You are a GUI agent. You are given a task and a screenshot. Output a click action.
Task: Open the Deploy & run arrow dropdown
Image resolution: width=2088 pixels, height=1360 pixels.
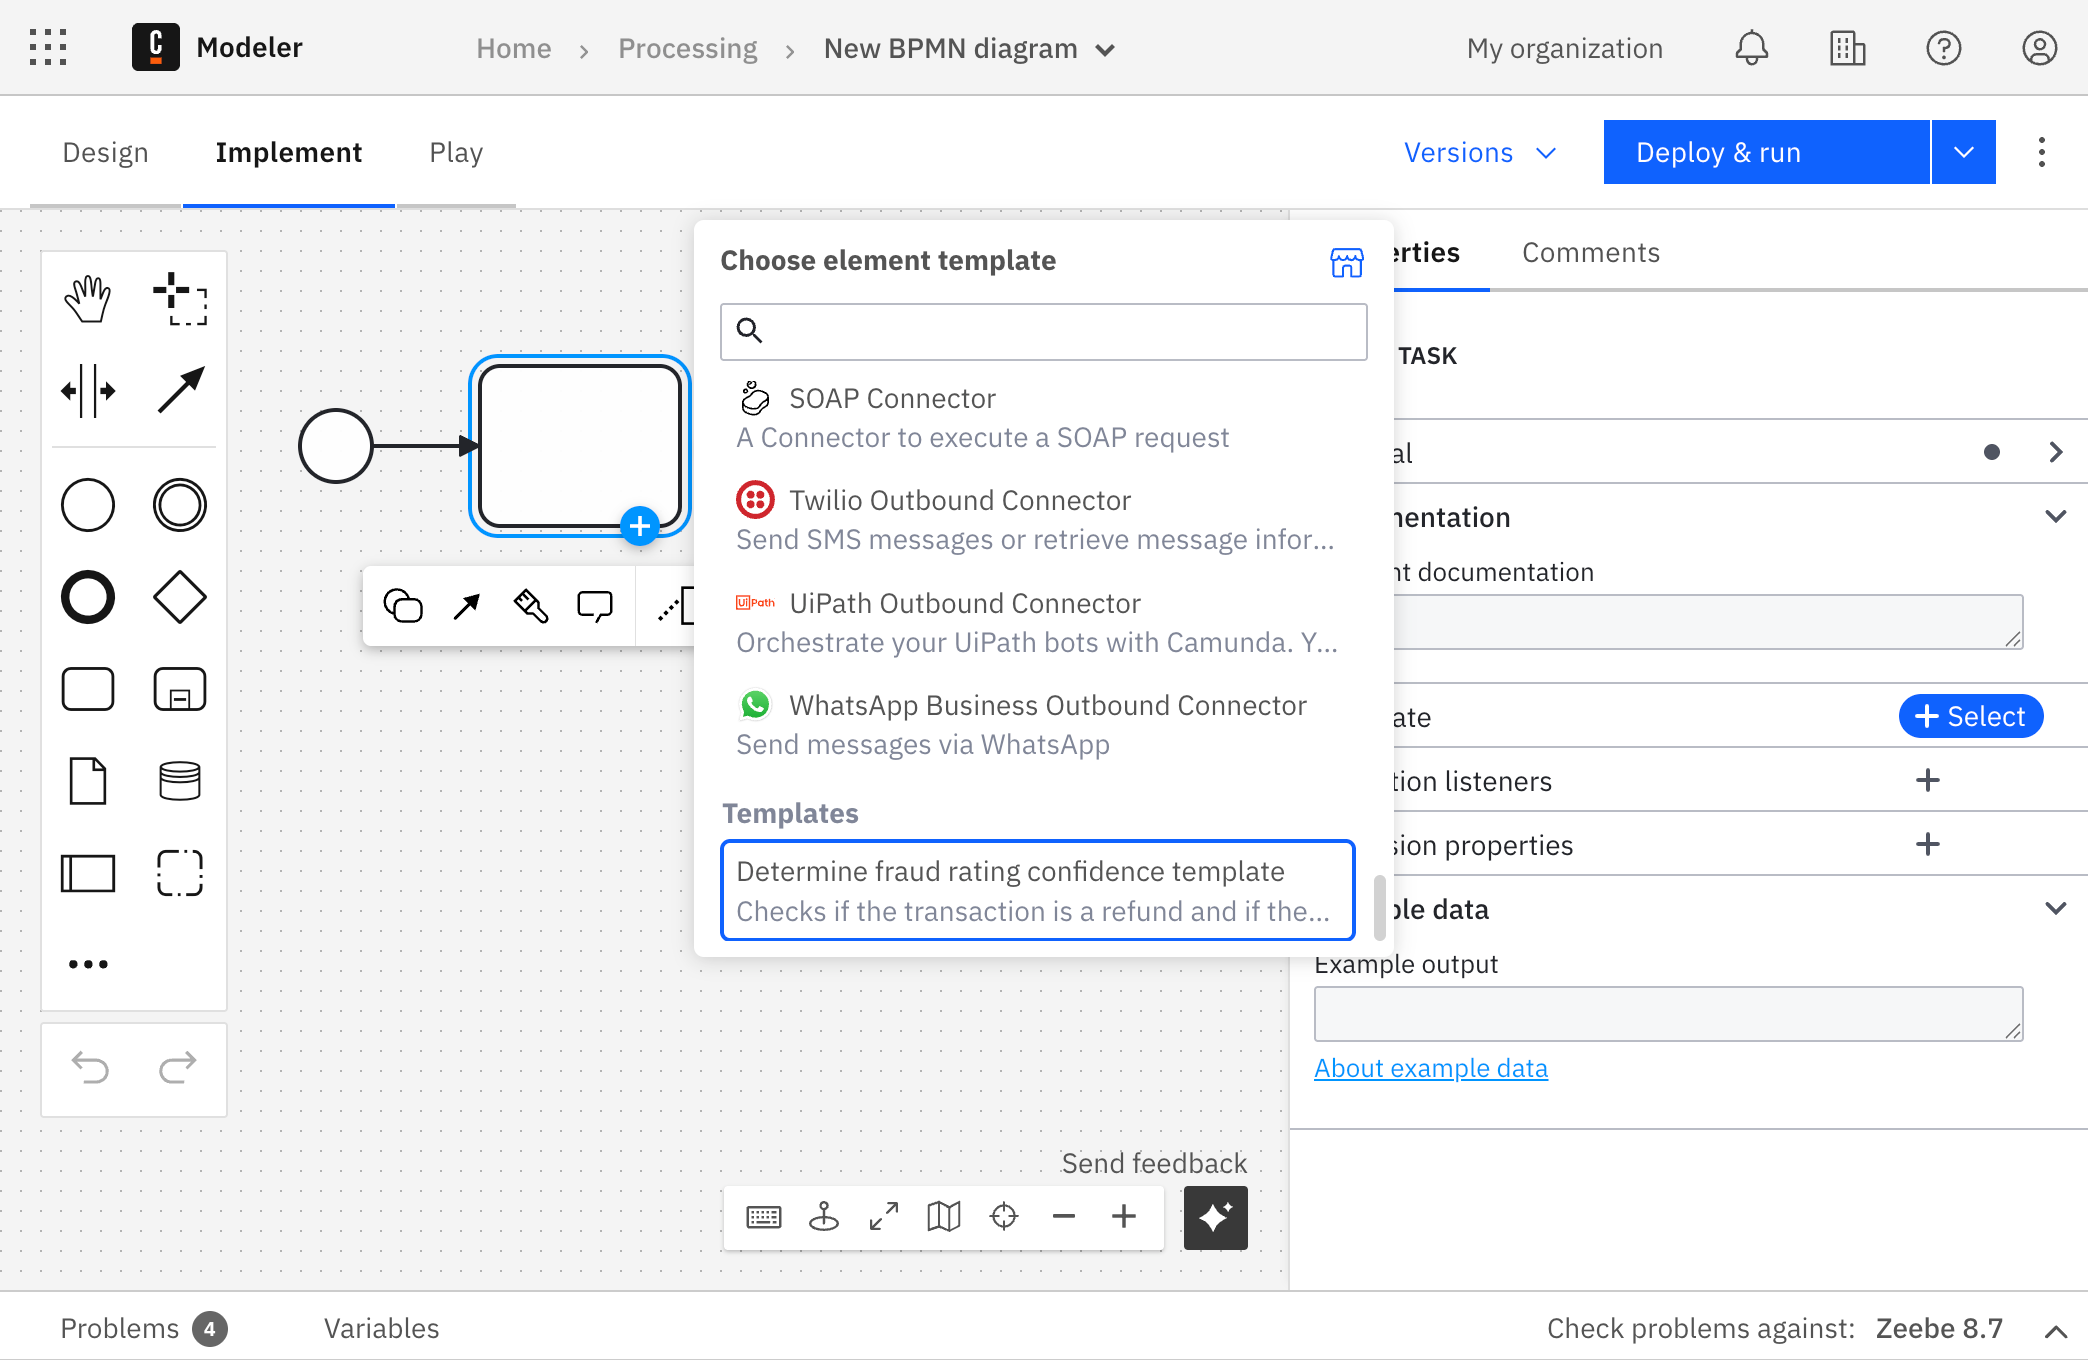tap(1964, 152)
